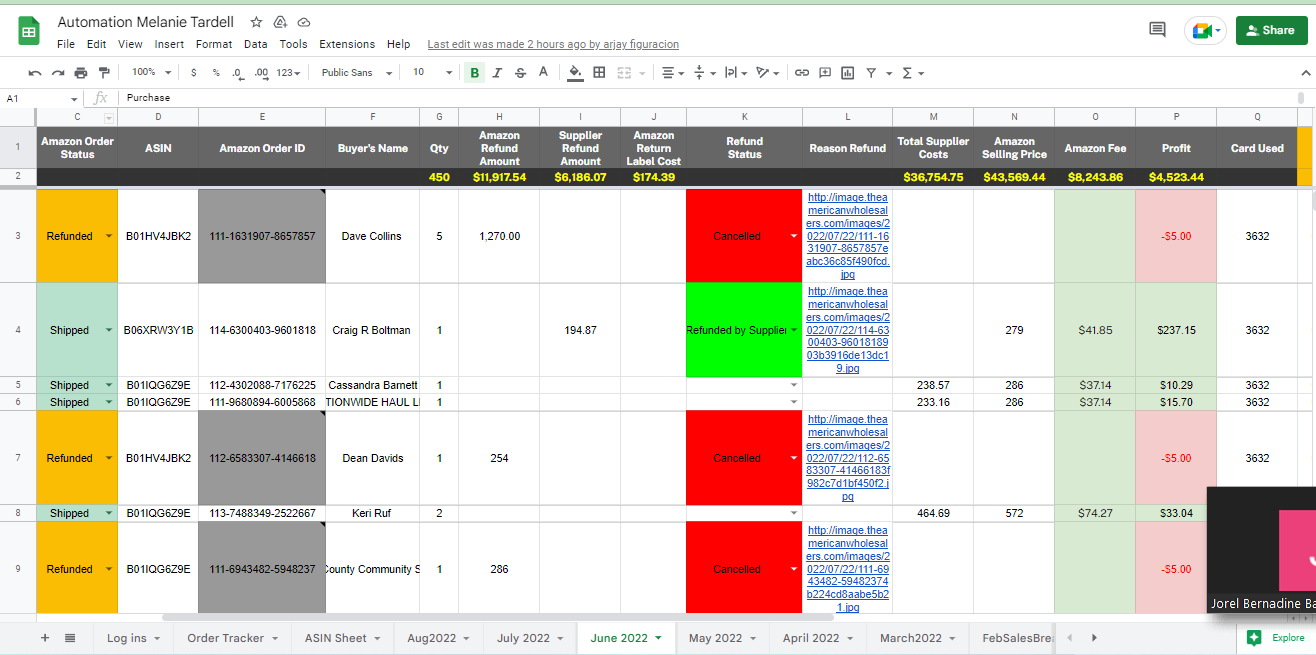Open the 100% zoom dropdown
Image resolution: width=1316 pixels, height=655 pixels.
pos(152,73)
